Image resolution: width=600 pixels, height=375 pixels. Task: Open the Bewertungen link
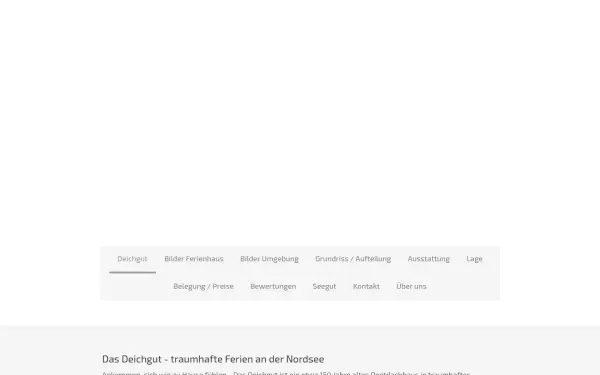pyautogui.click(x=273, y=287)
